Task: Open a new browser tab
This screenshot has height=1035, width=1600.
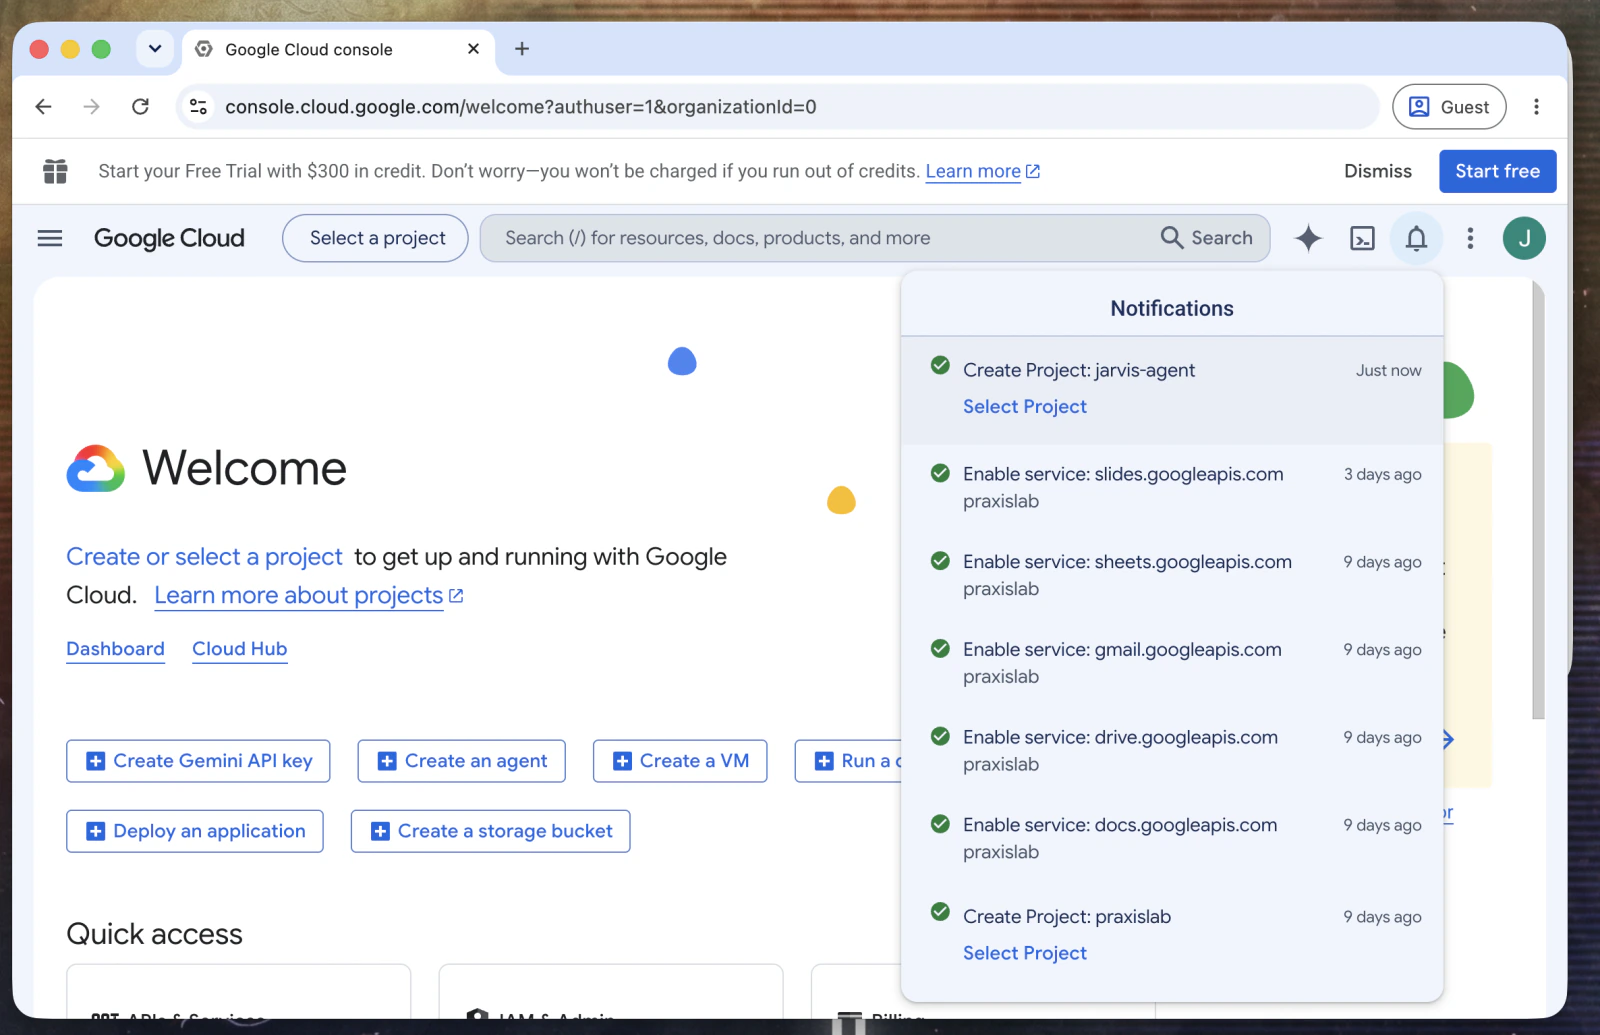Action: 522,49
